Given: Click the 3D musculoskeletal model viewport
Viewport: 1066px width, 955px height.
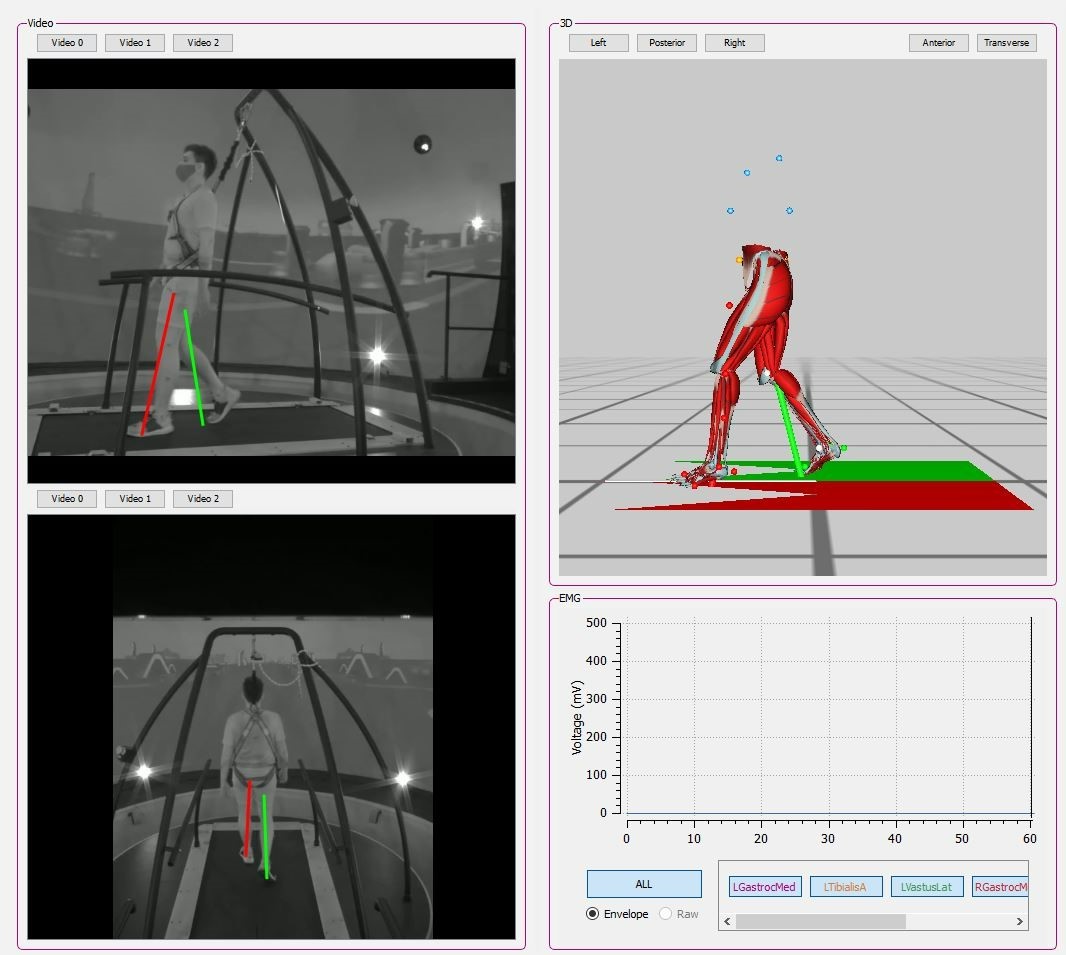Looking at the screenshot, I should (803, 317).
